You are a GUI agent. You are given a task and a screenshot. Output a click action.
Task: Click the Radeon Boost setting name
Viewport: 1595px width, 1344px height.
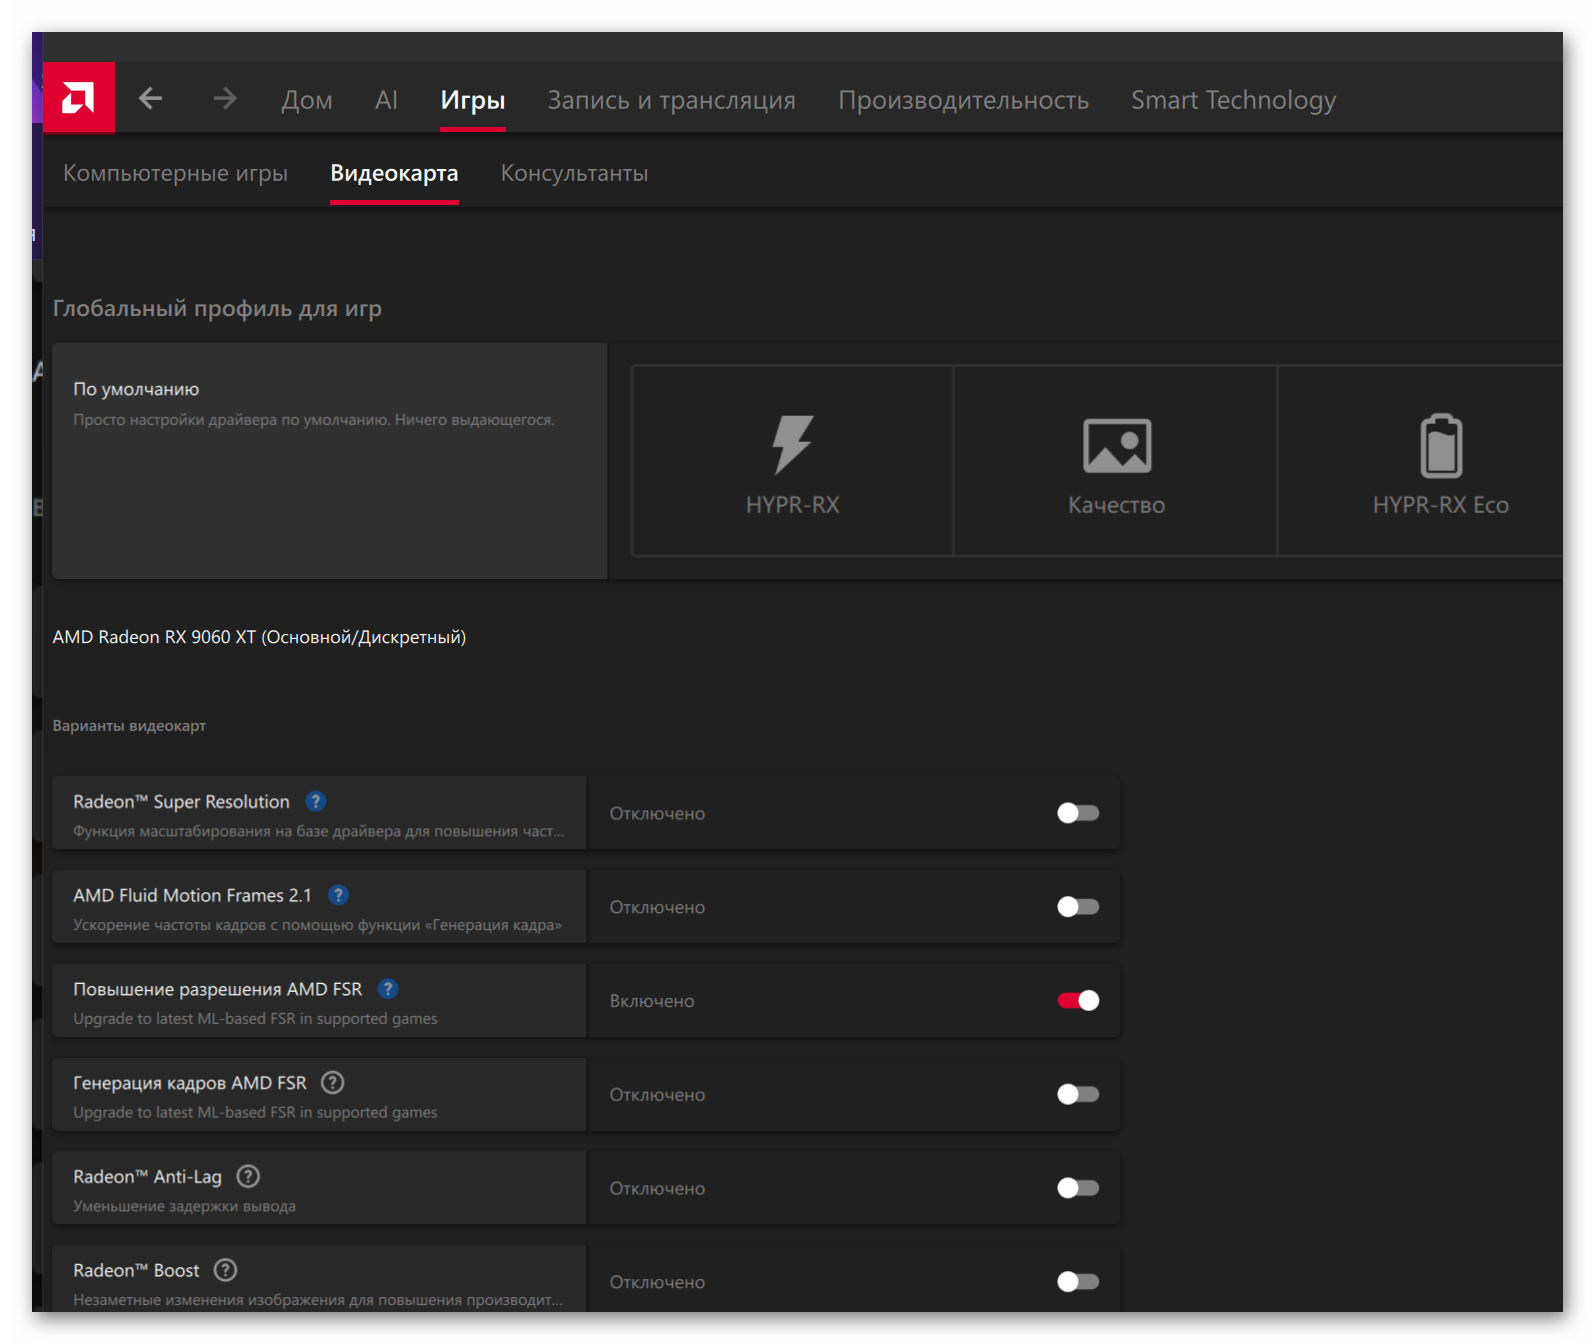136,1270
